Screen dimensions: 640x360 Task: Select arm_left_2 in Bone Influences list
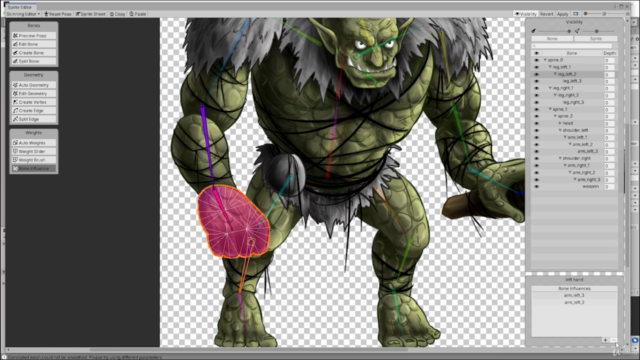(x=574, y=302)
